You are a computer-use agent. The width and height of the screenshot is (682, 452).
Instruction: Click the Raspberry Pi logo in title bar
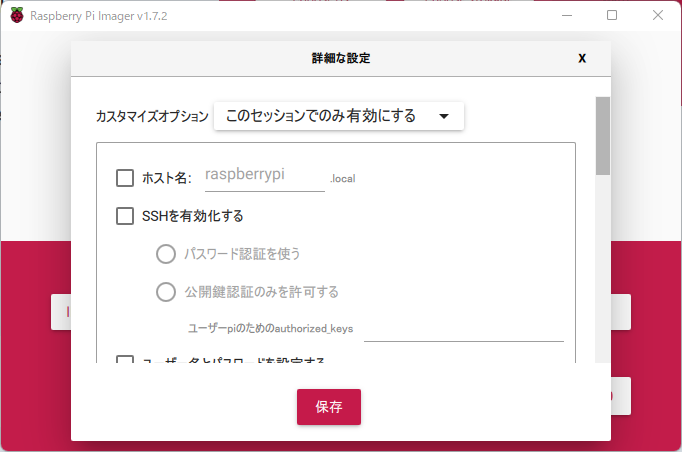tap(17, 16)
